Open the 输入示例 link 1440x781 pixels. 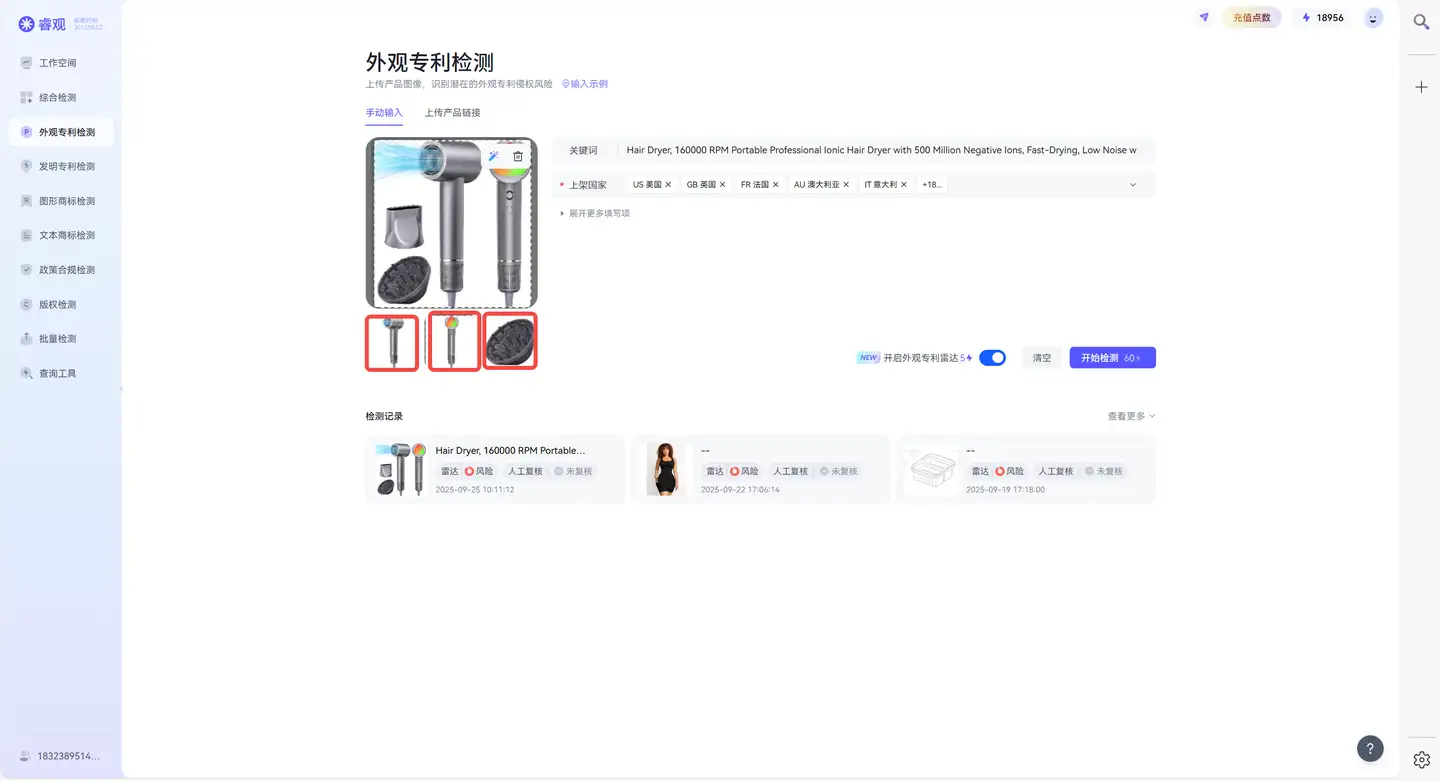pos(585,83)
